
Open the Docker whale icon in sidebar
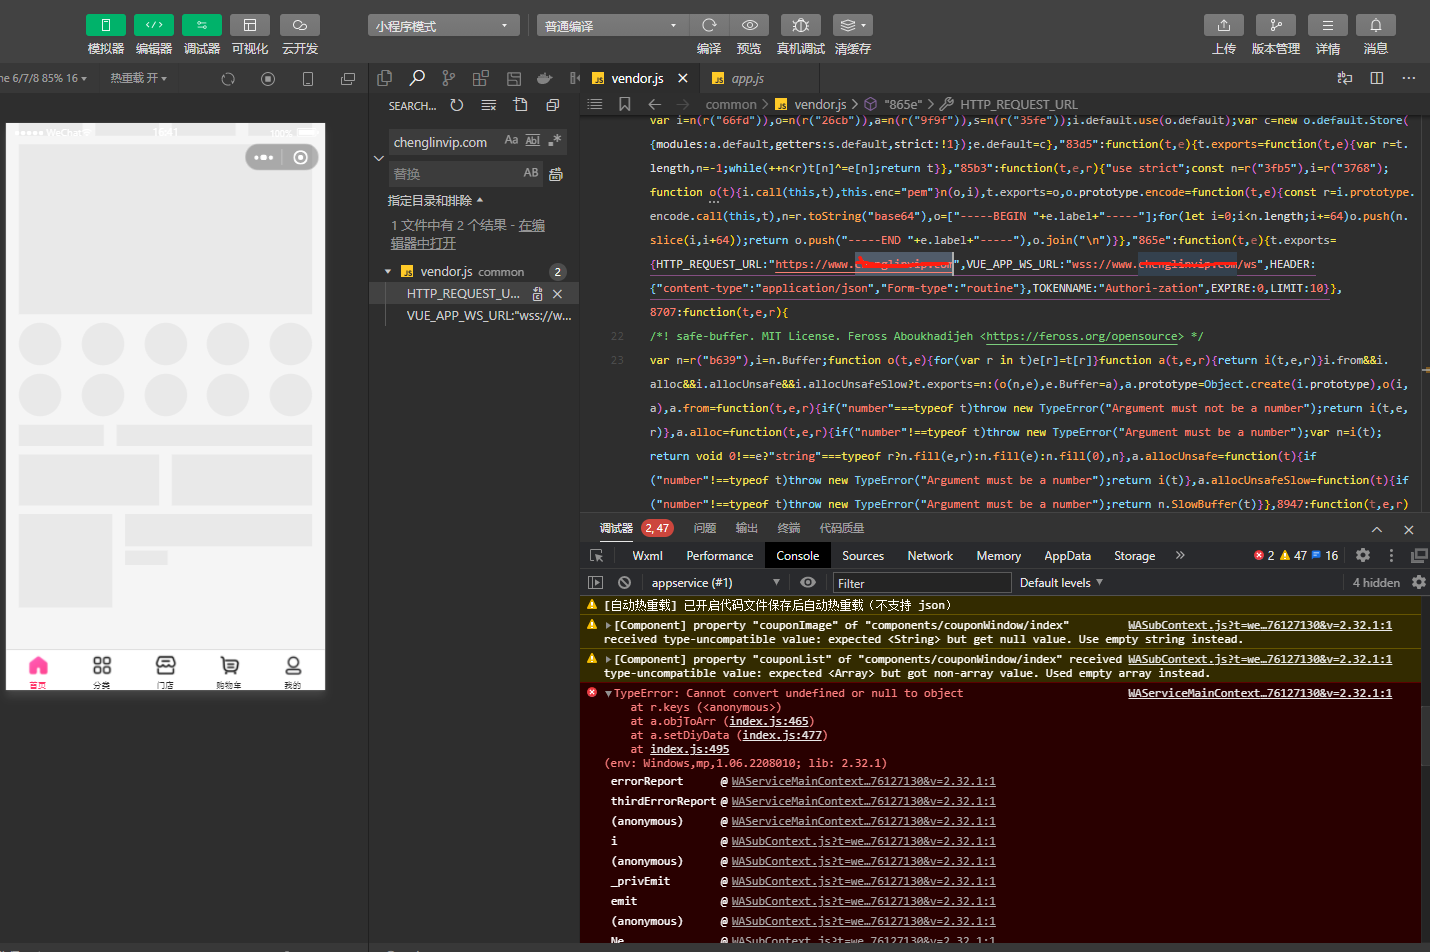tap(544, 78)
